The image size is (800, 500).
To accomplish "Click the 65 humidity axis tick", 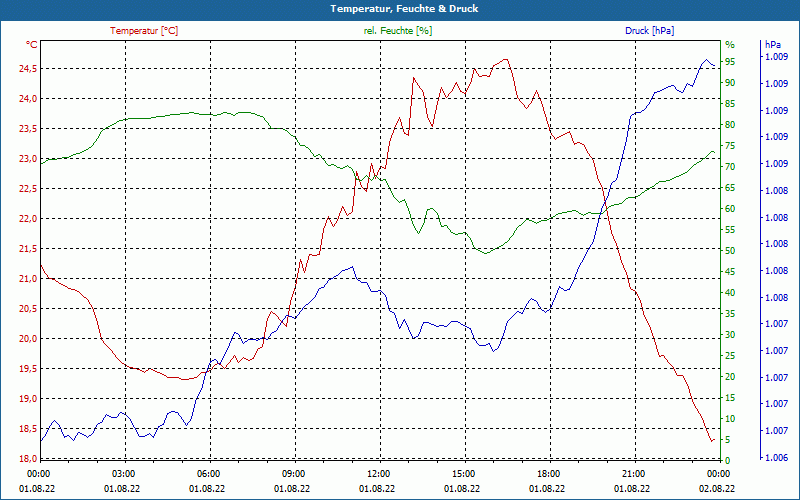I will tap(730, 188).
